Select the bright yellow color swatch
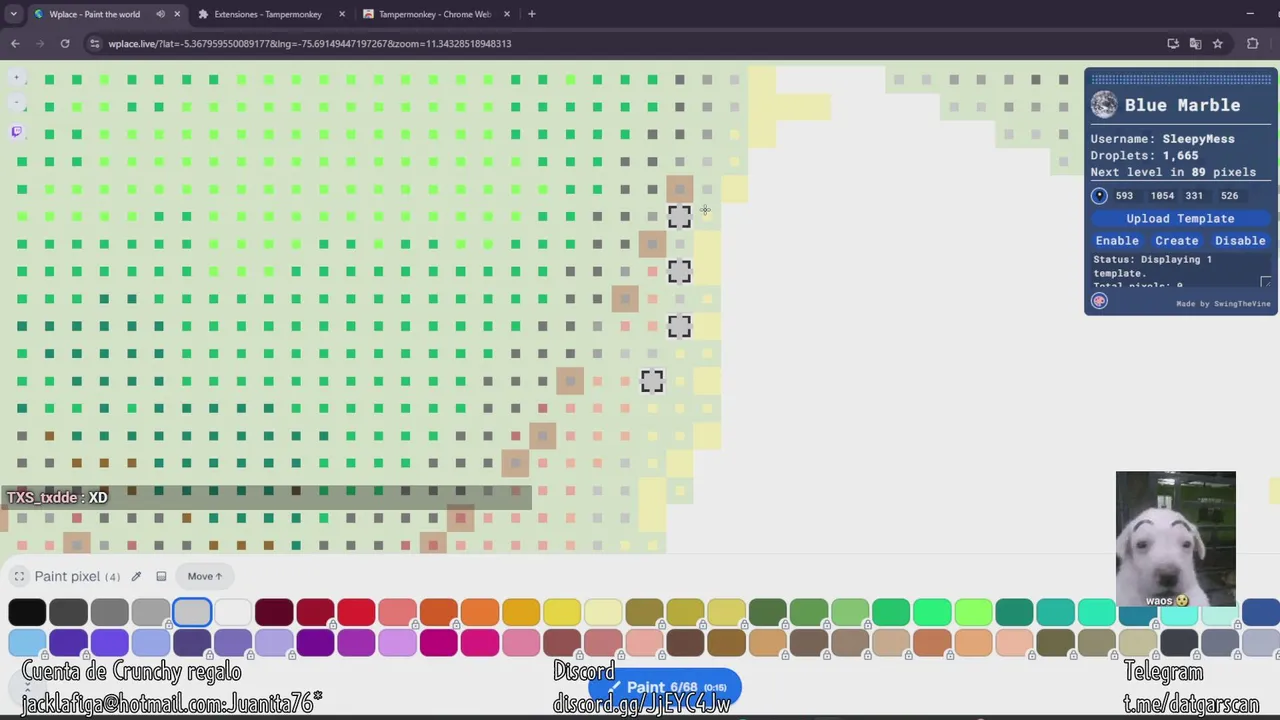Screen dimensions: 1280x720 (560, 612)
